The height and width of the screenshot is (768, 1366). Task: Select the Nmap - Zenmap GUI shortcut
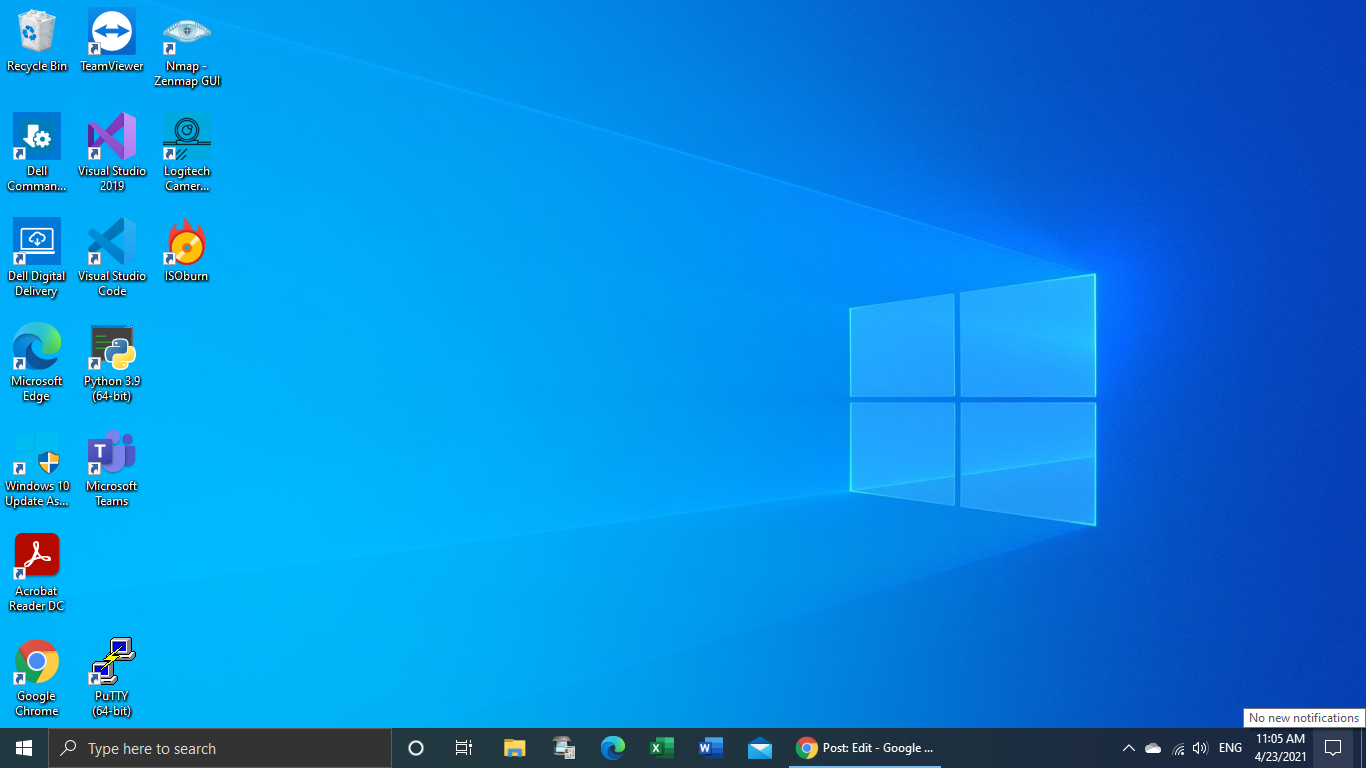coord(187,49)
